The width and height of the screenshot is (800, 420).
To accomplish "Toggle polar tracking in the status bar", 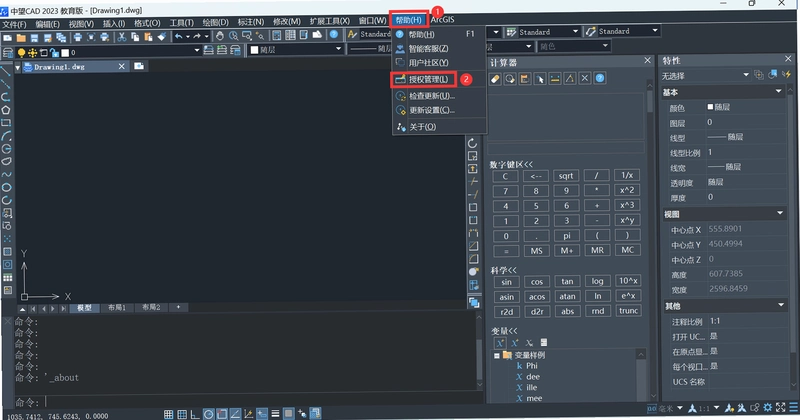I will 208,414.
